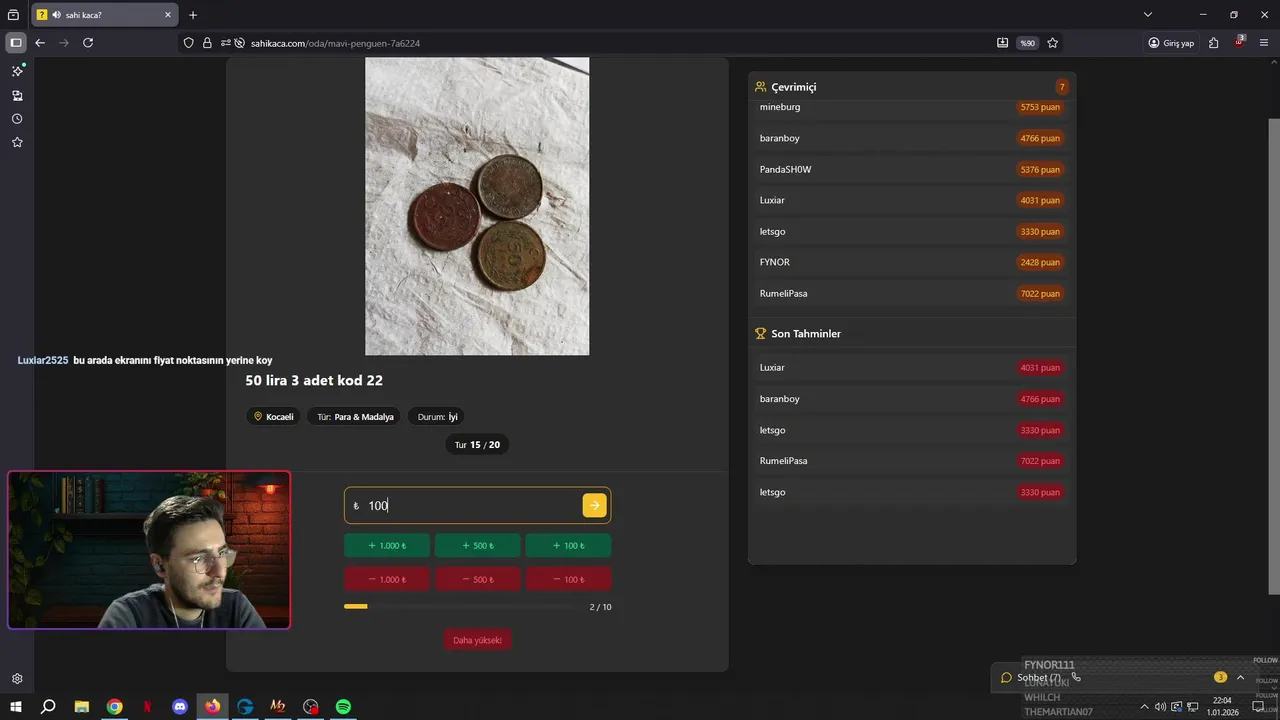This screenshot has width=1280, height=720.
Task: Open synced tabs sidebar icon
Action: (17, 95)
